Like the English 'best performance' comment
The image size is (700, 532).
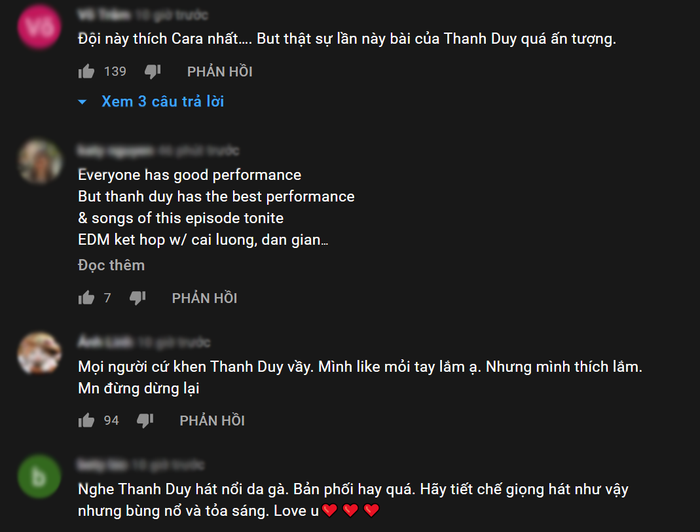tap(86, 298)
